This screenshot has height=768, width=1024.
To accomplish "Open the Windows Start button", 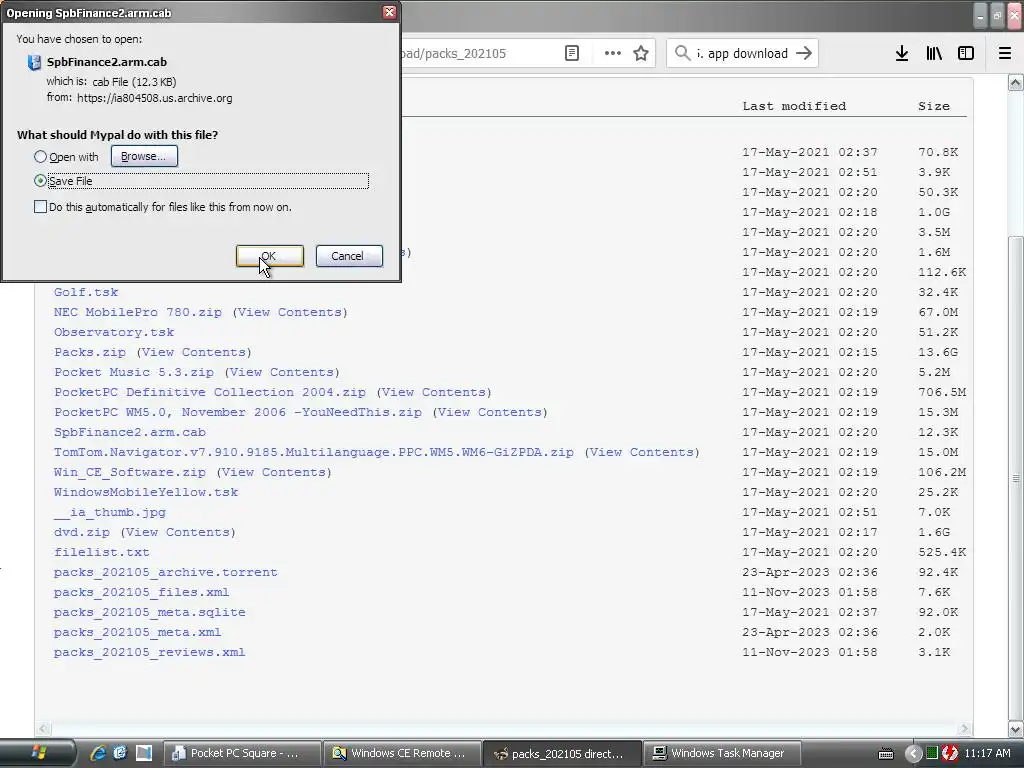I will coord(38,753).
